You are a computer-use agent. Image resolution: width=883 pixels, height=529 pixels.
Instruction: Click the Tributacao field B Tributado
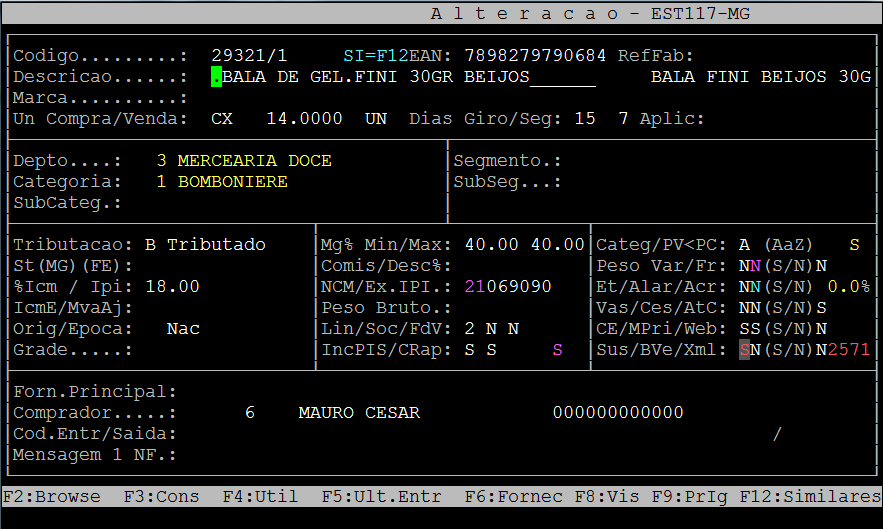click(x=205, y=245)
